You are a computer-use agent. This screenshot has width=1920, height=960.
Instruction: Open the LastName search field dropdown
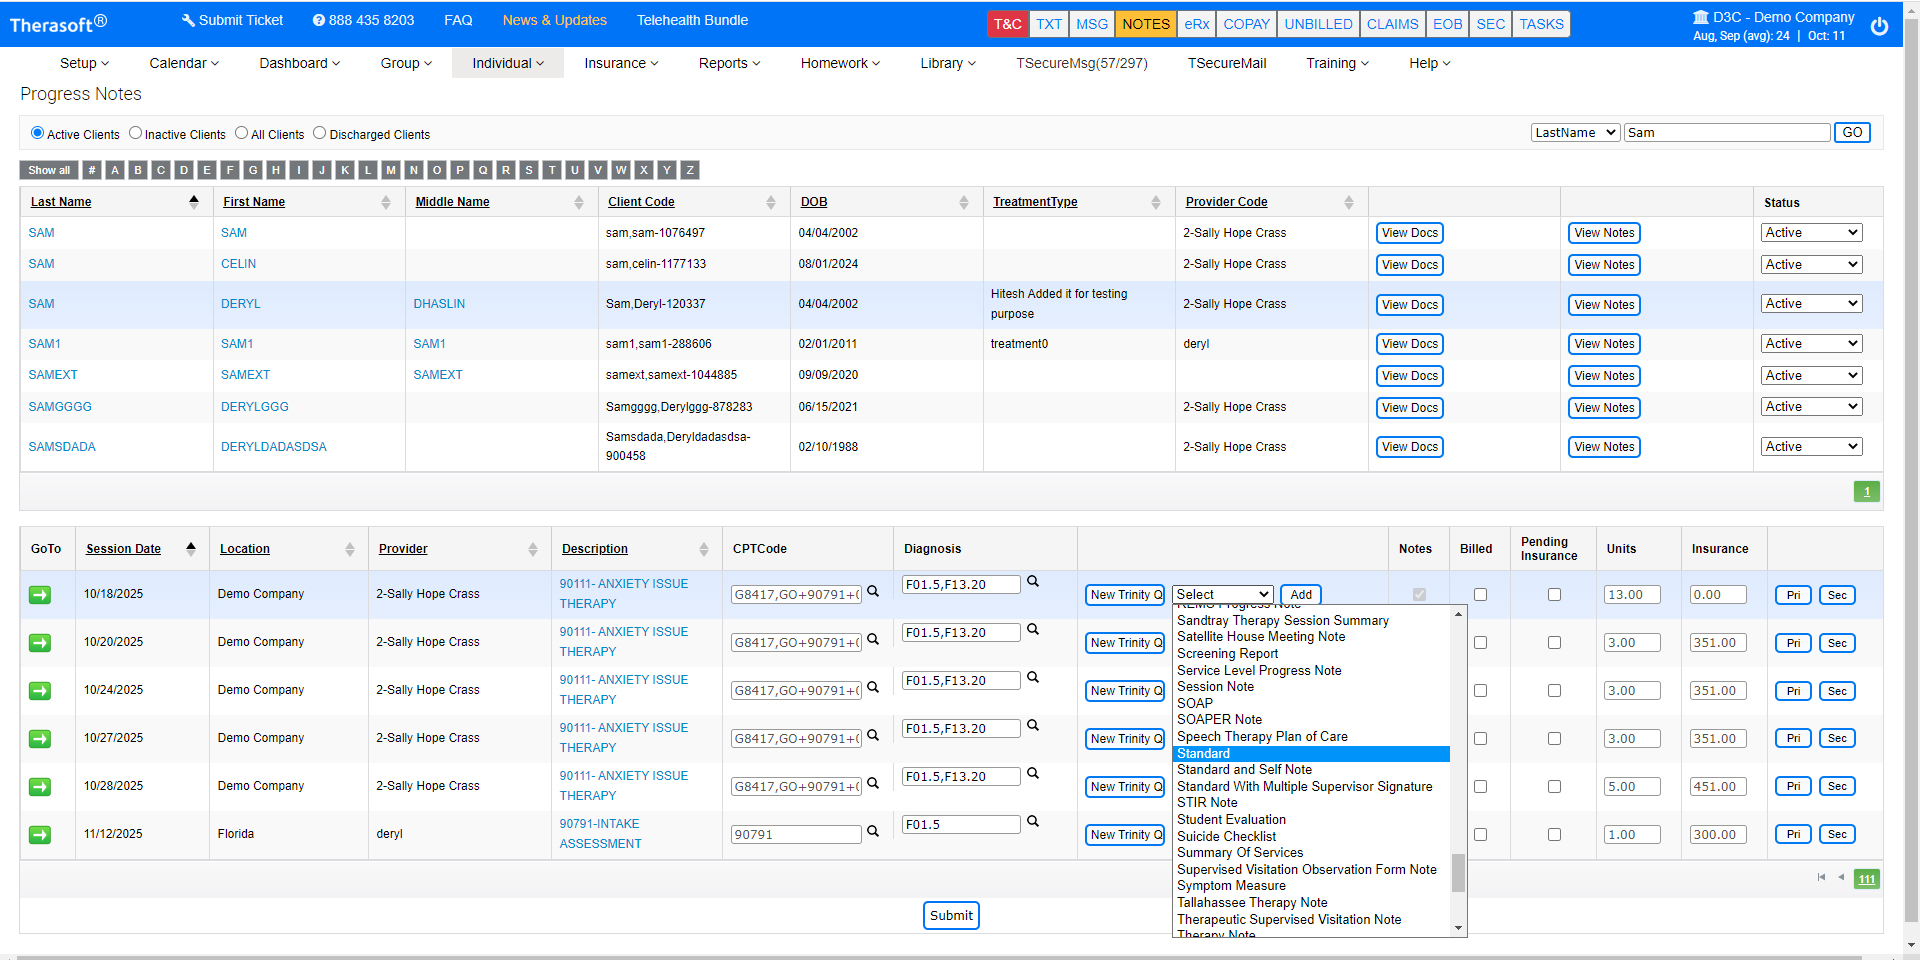1575,133
